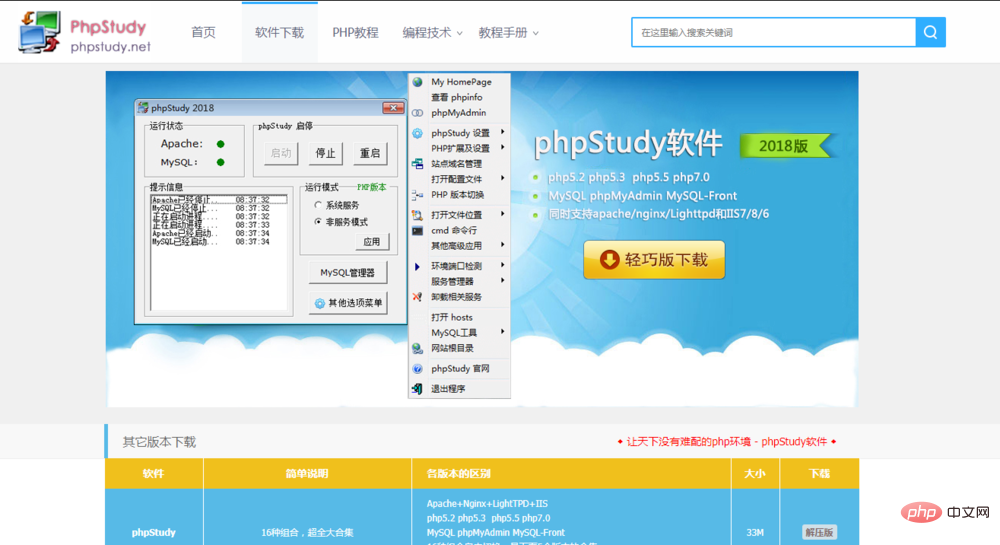This screenshot has height=545, width=1000.
Task: Expand the MySQL工具 submenu arrow
Action: click(503, 332)
